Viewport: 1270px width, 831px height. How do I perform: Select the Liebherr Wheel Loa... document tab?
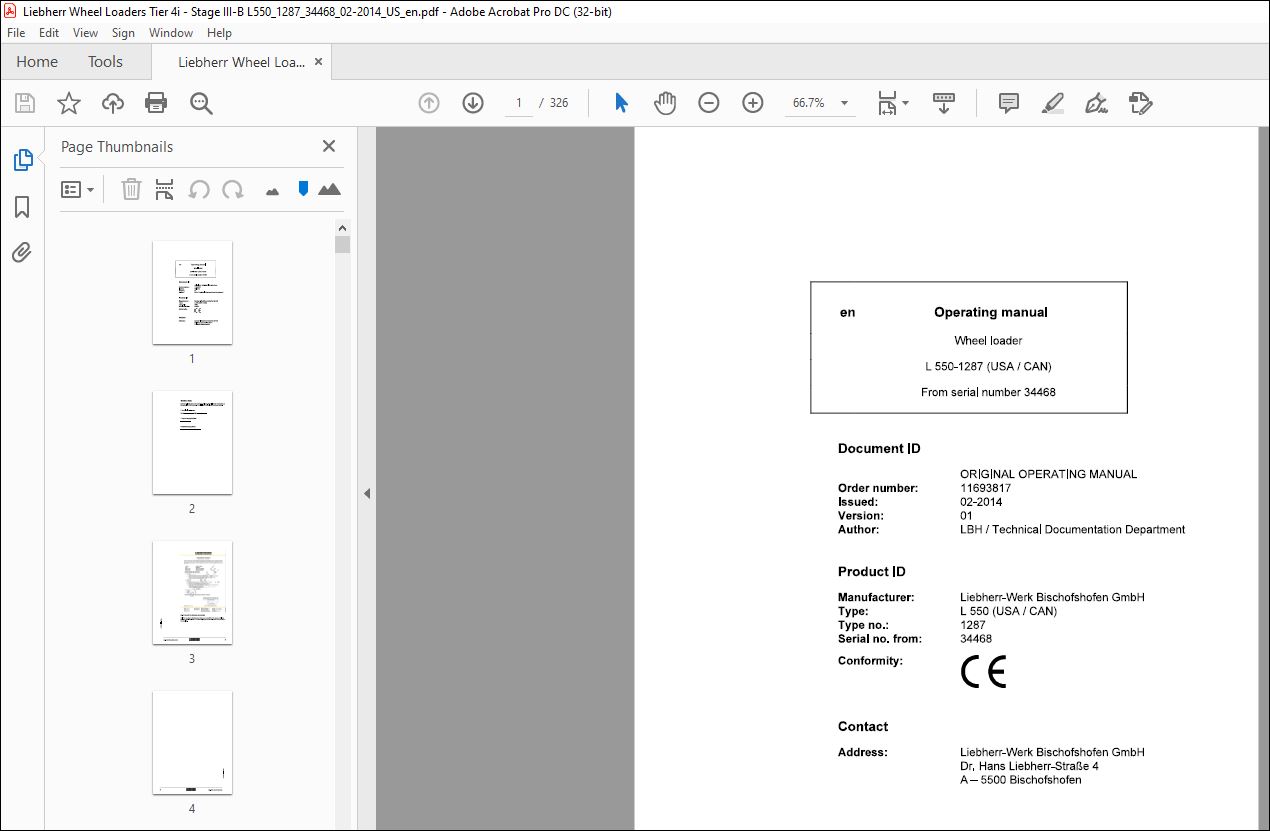click(241, 62)
